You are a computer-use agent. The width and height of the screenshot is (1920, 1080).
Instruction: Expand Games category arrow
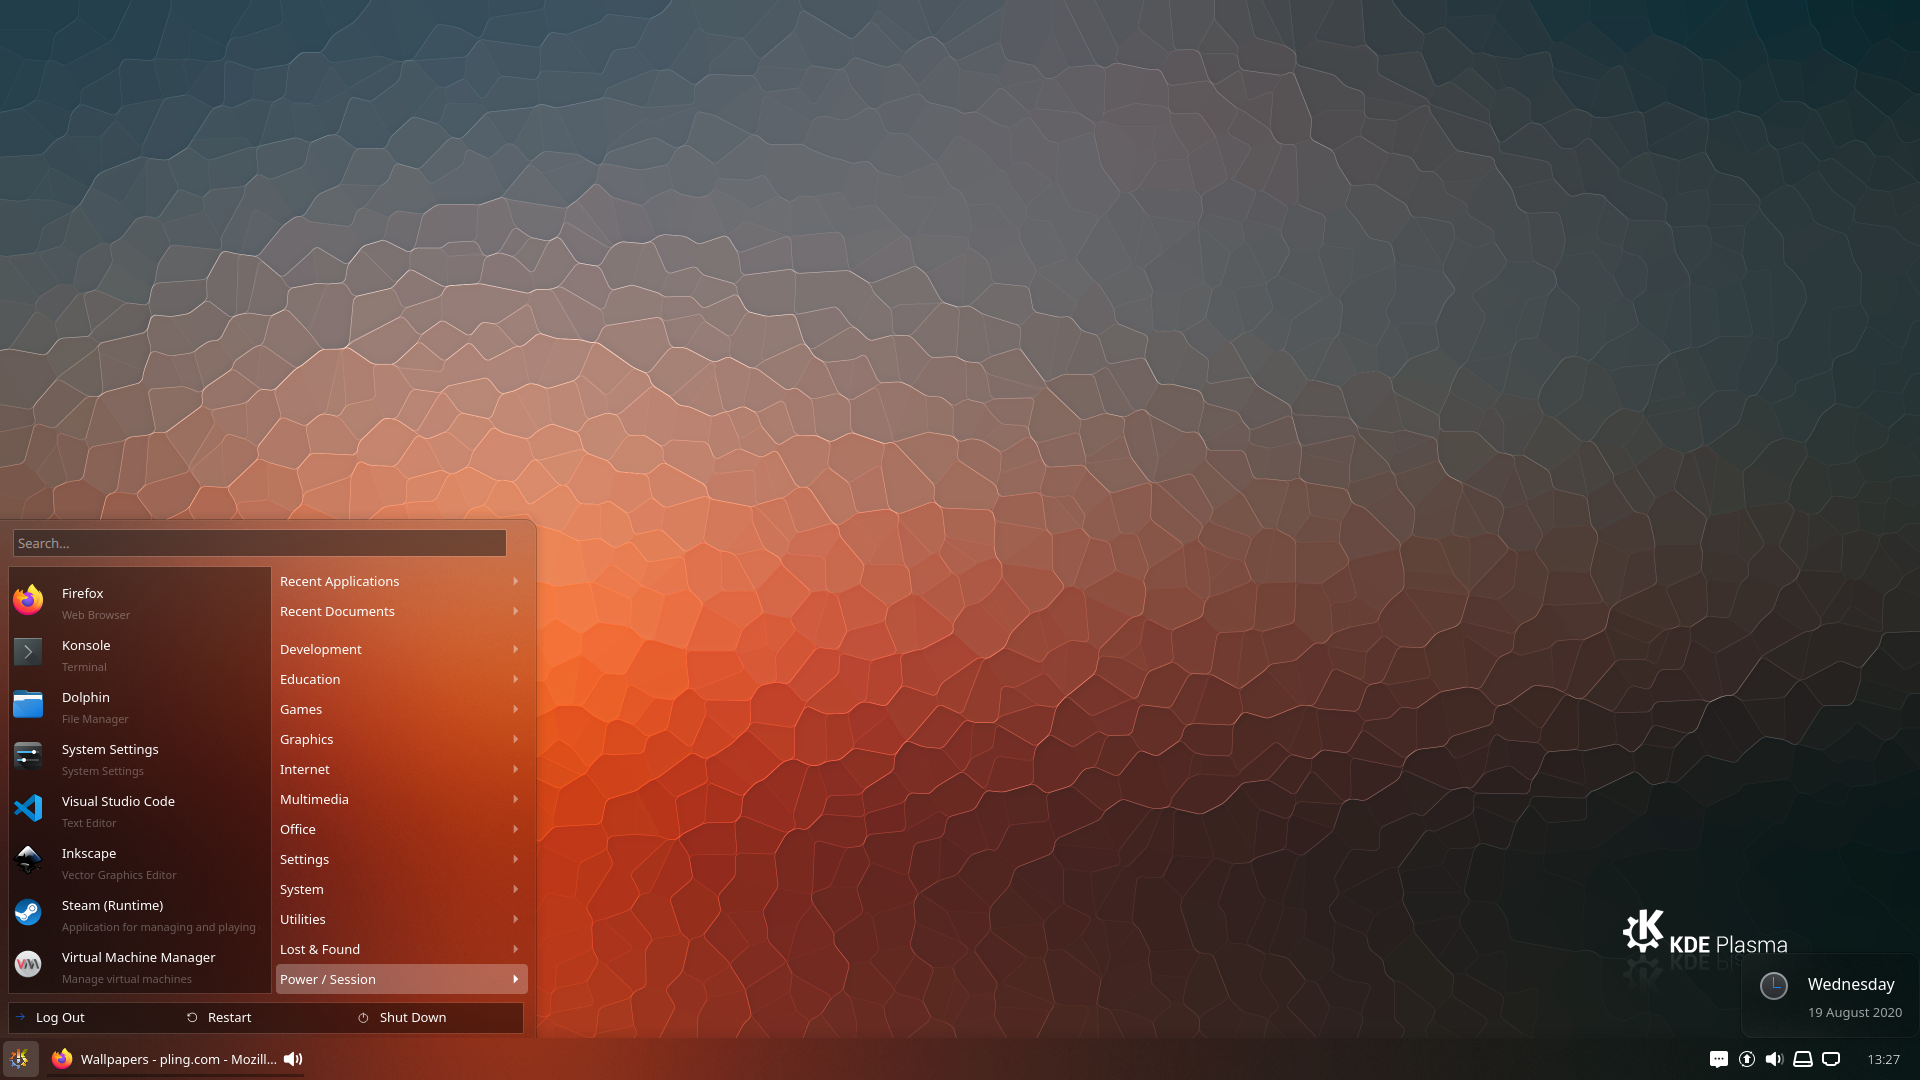[x=516, y=709]
